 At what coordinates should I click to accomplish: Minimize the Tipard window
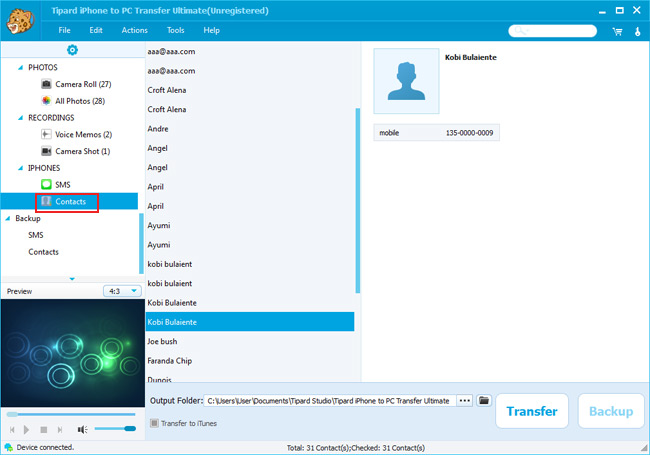coord(602,11)
